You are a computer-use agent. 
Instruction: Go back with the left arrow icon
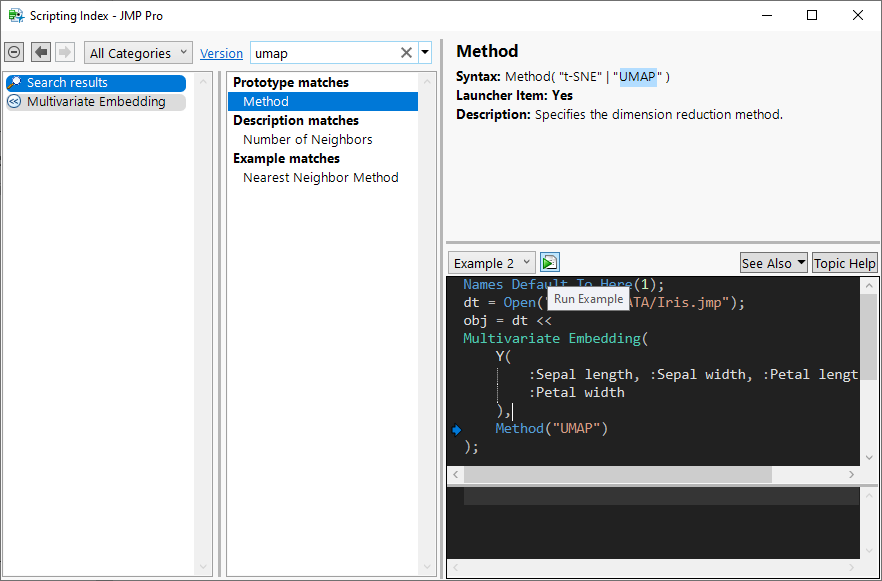pyautogui.click(x=41, y=53)
